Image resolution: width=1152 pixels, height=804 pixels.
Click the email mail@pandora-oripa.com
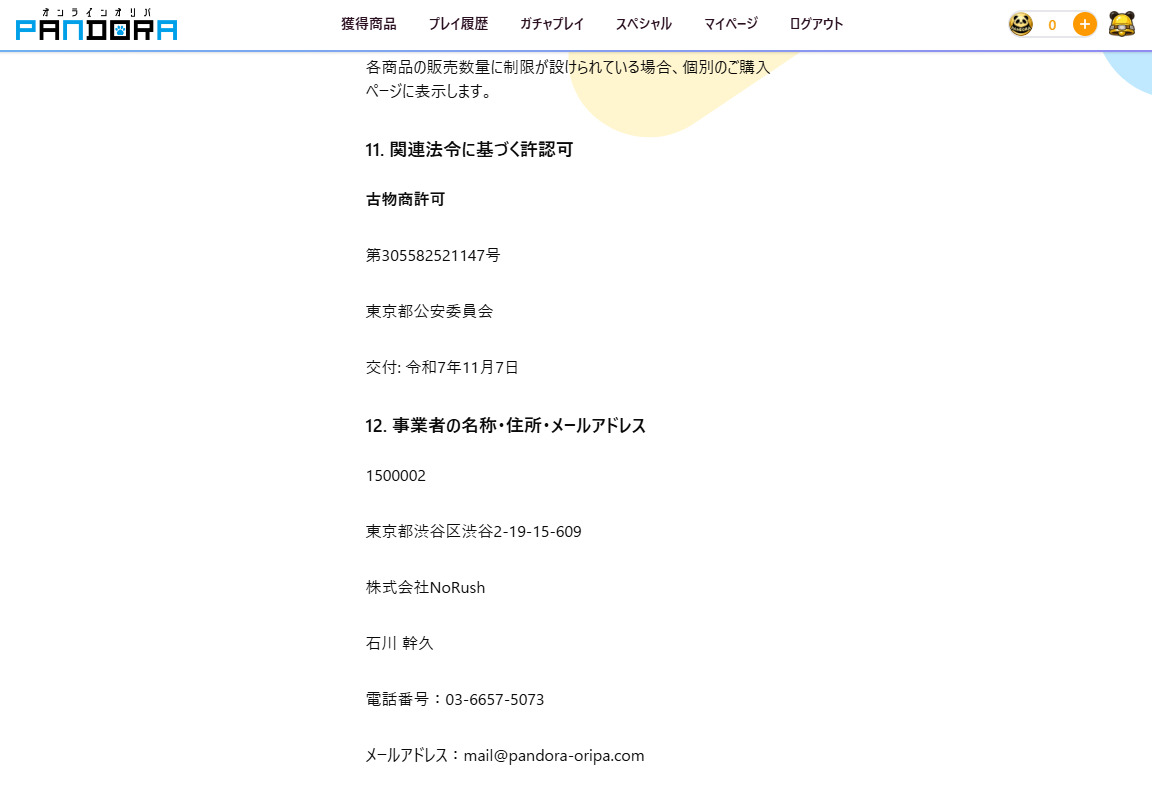[553, 756]
